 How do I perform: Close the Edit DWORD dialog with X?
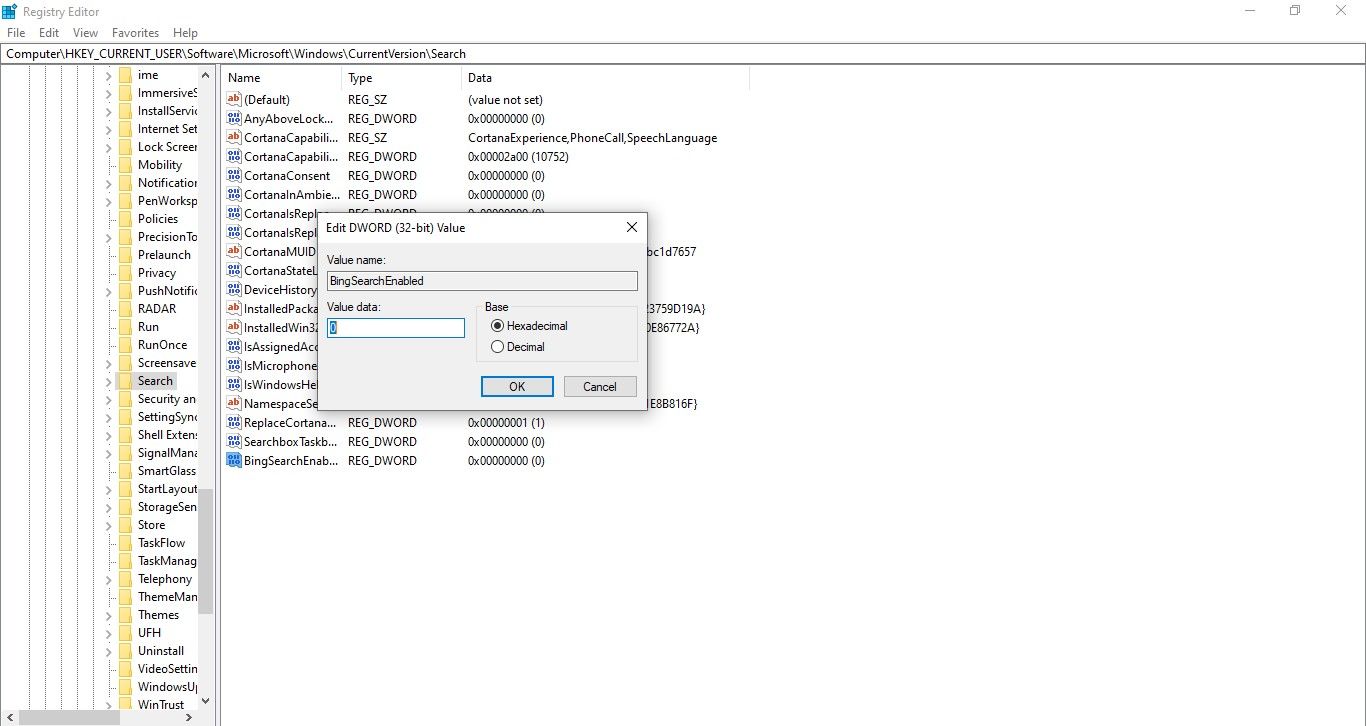[631, 228]
